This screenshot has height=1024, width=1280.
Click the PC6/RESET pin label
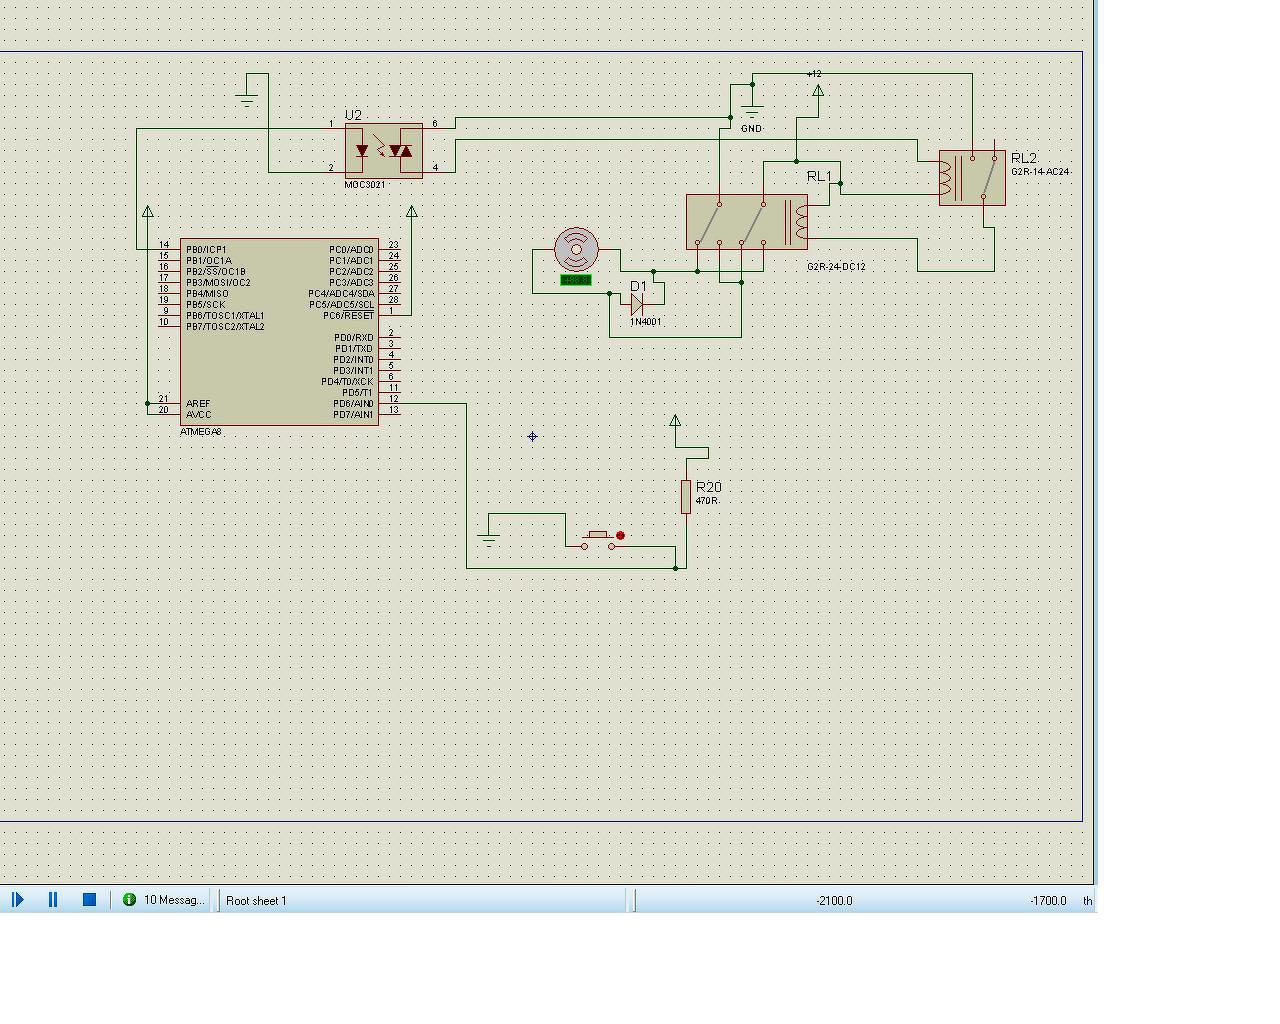349,316
